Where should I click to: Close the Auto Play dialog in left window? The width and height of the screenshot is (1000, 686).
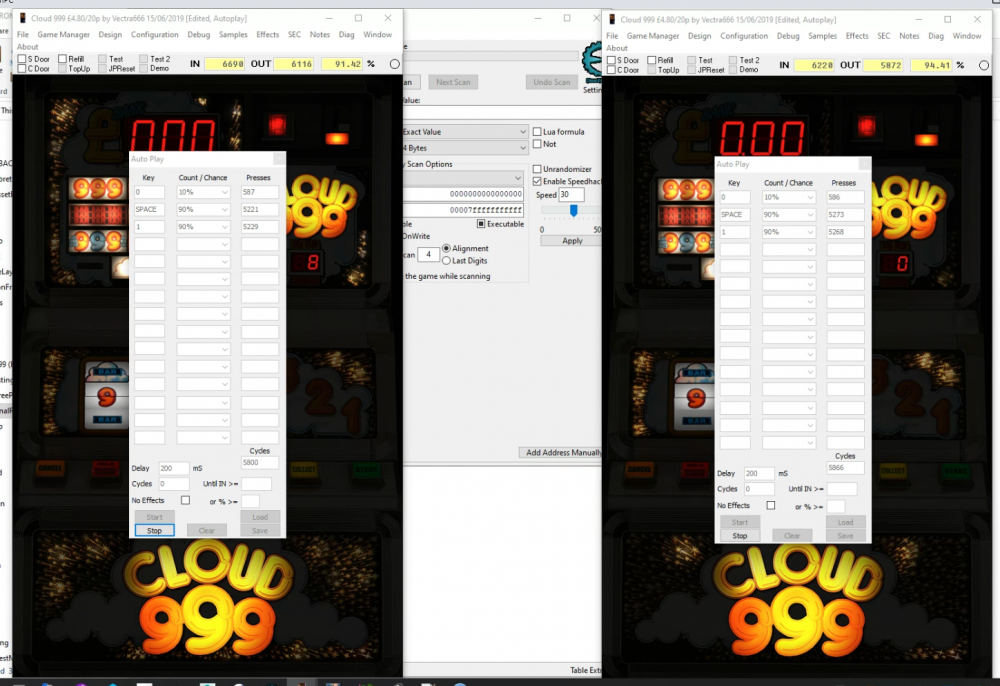click(277, 159)
